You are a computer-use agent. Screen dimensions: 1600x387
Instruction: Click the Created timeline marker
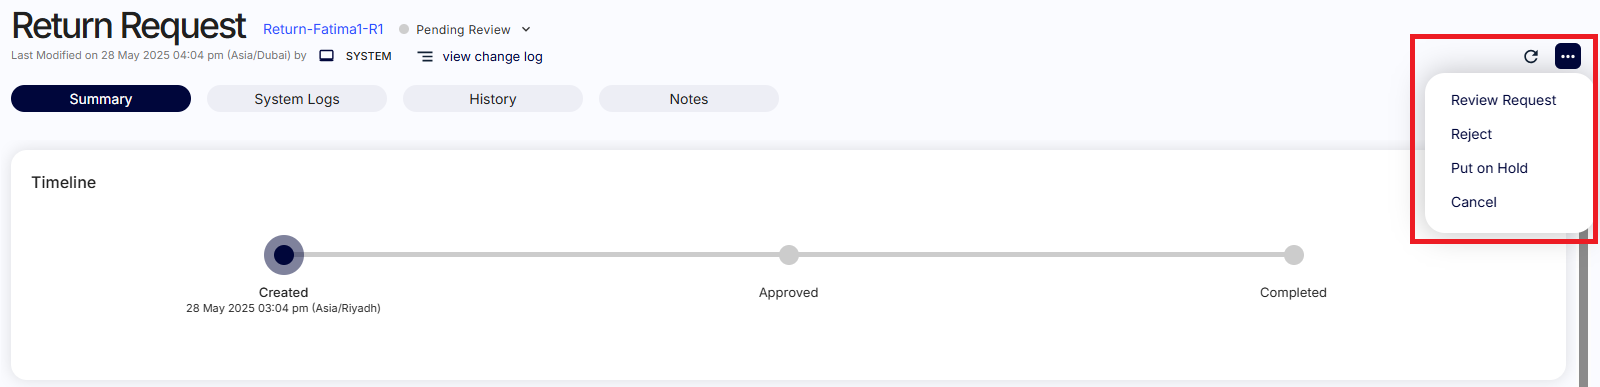pyautogui.click(x=284, y=255)
